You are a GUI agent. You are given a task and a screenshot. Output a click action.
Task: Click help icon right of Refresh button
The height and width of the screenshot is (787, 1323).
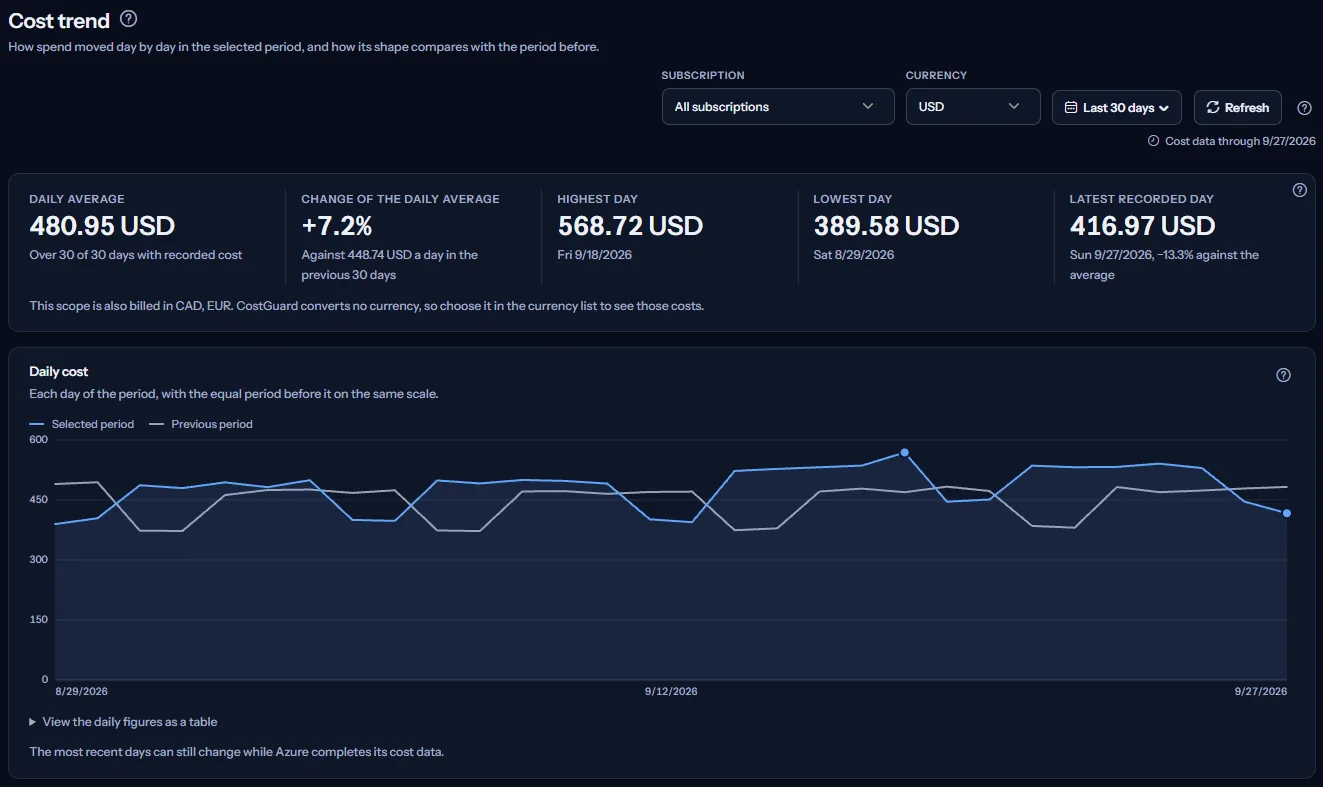coord(1304,108)
